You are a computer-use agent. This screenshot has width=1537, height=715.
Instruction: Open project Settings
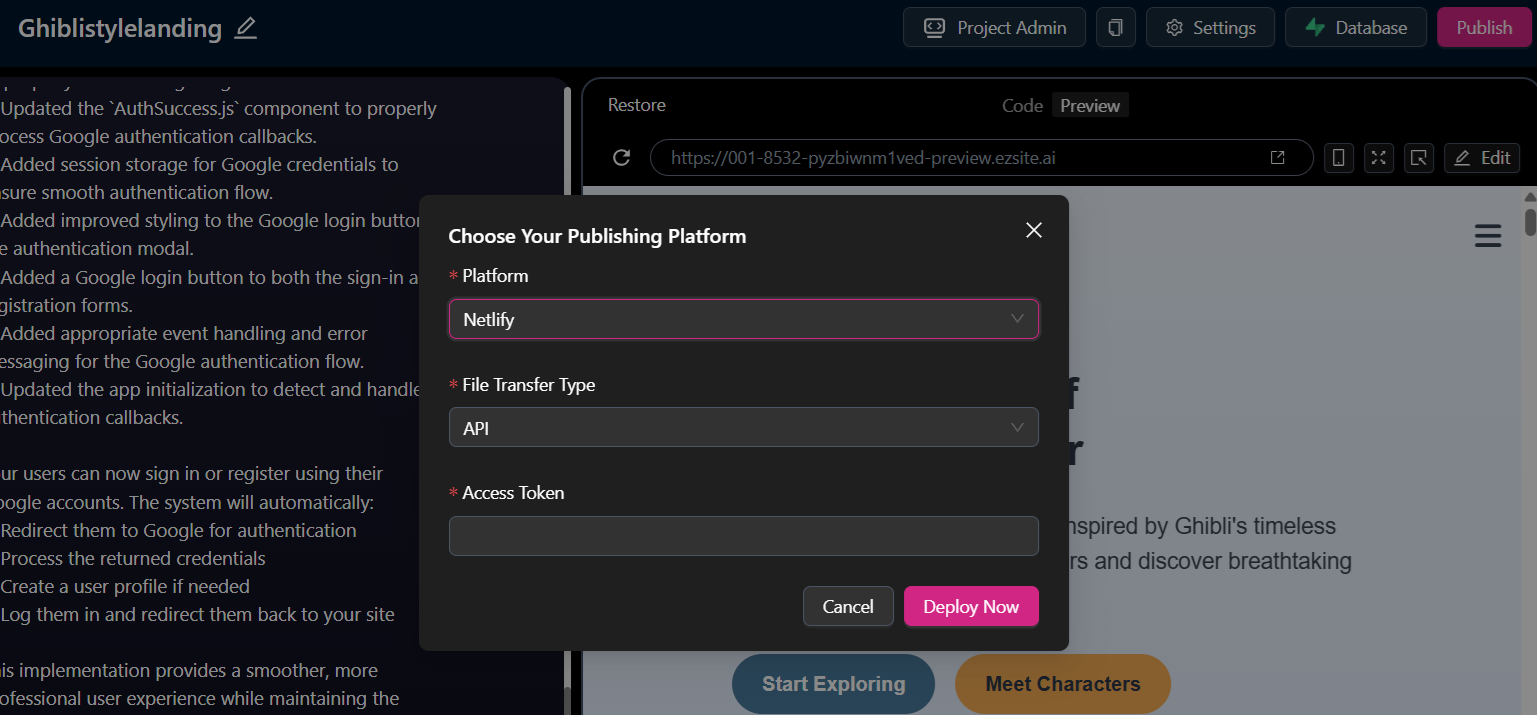pyautogui.click(x=1210, y=28)
